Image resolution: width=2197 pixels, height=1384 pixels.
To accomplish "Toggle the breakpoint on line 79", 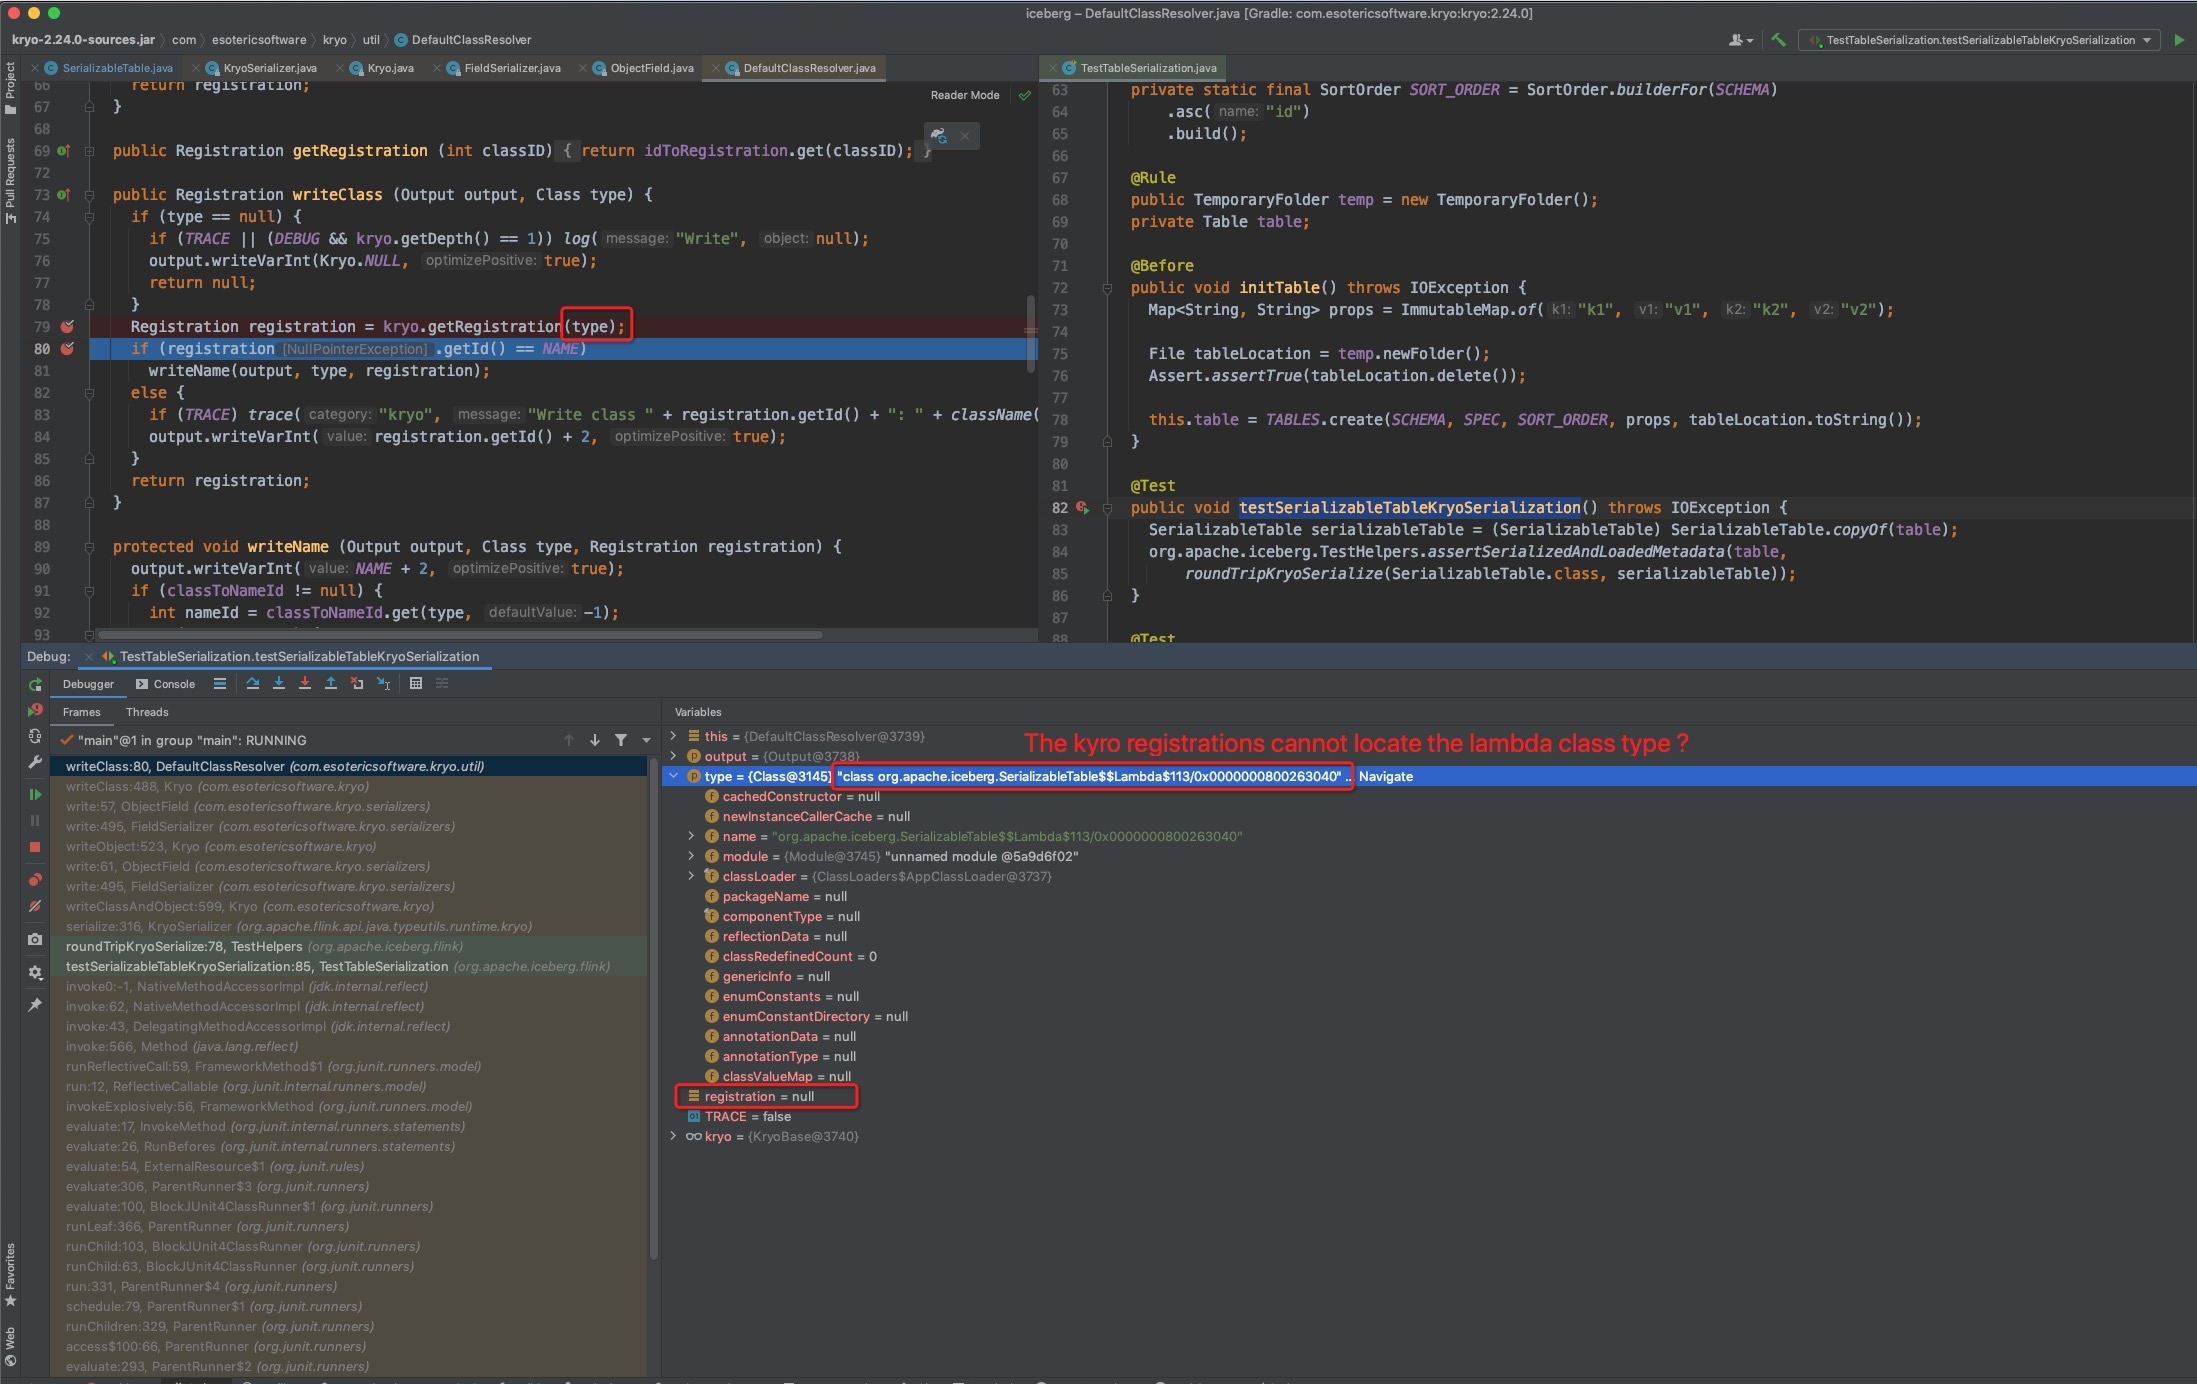I will (x=67, y=327).
